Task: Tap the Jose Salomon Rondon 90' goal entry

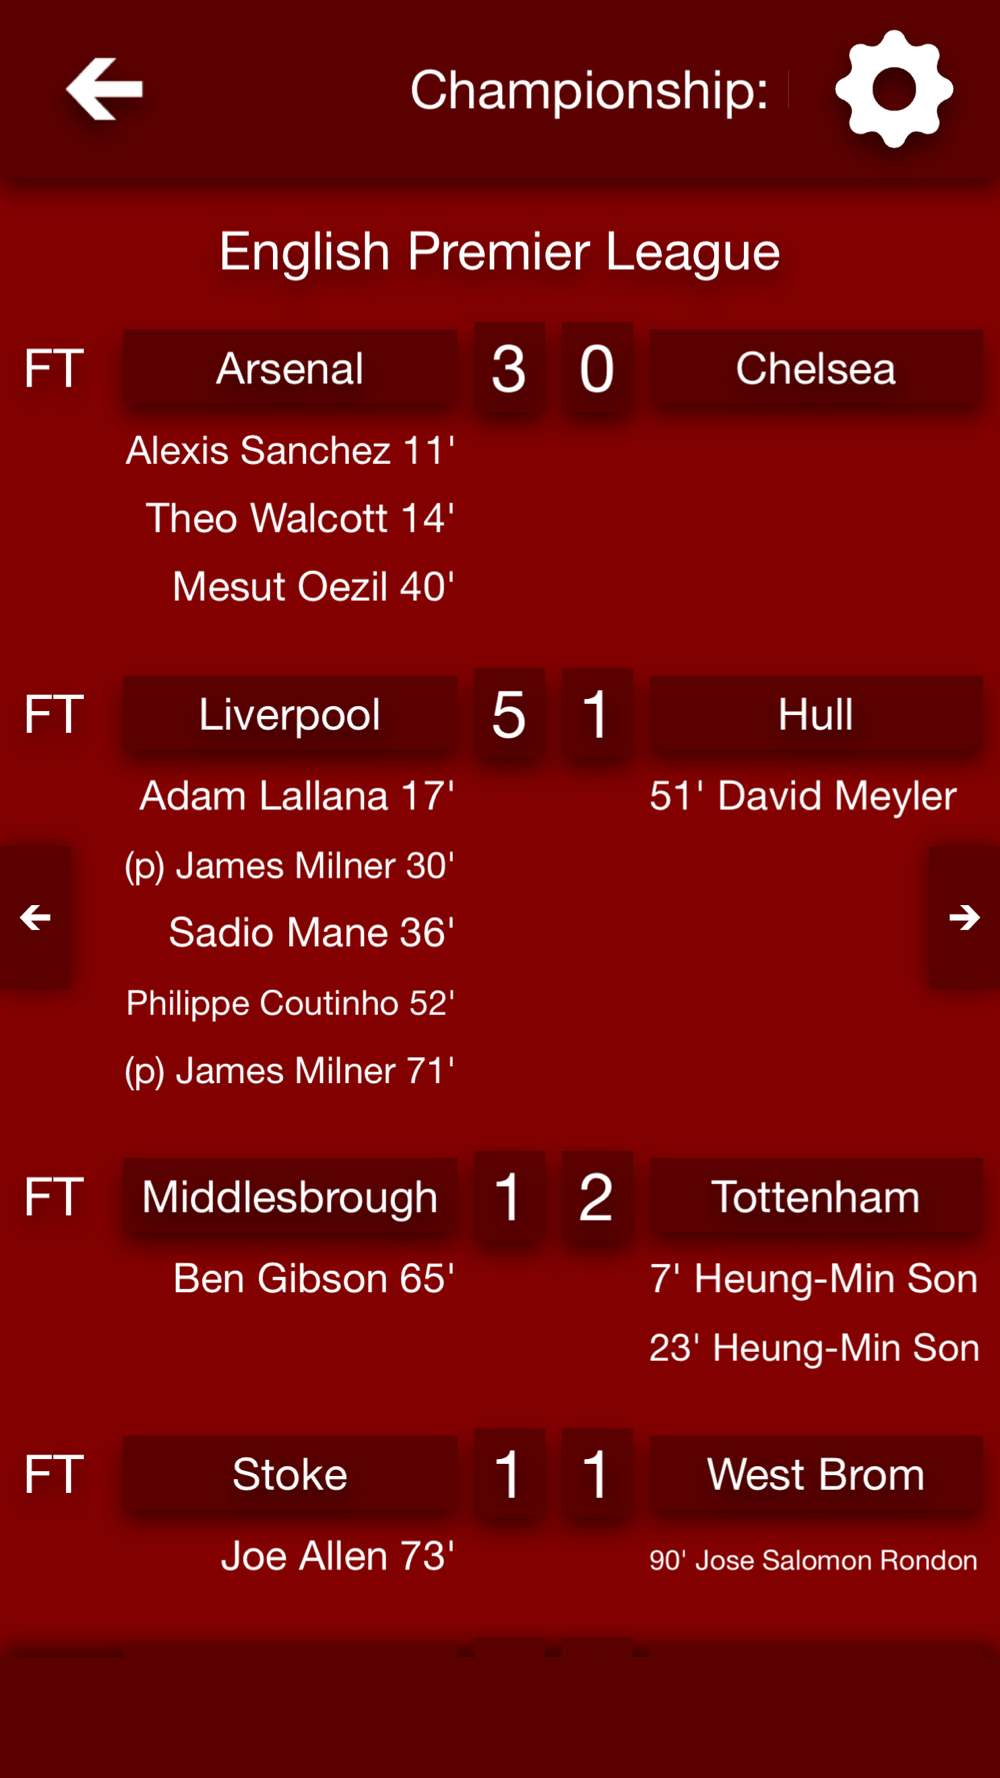Action: coord(813,1560)
